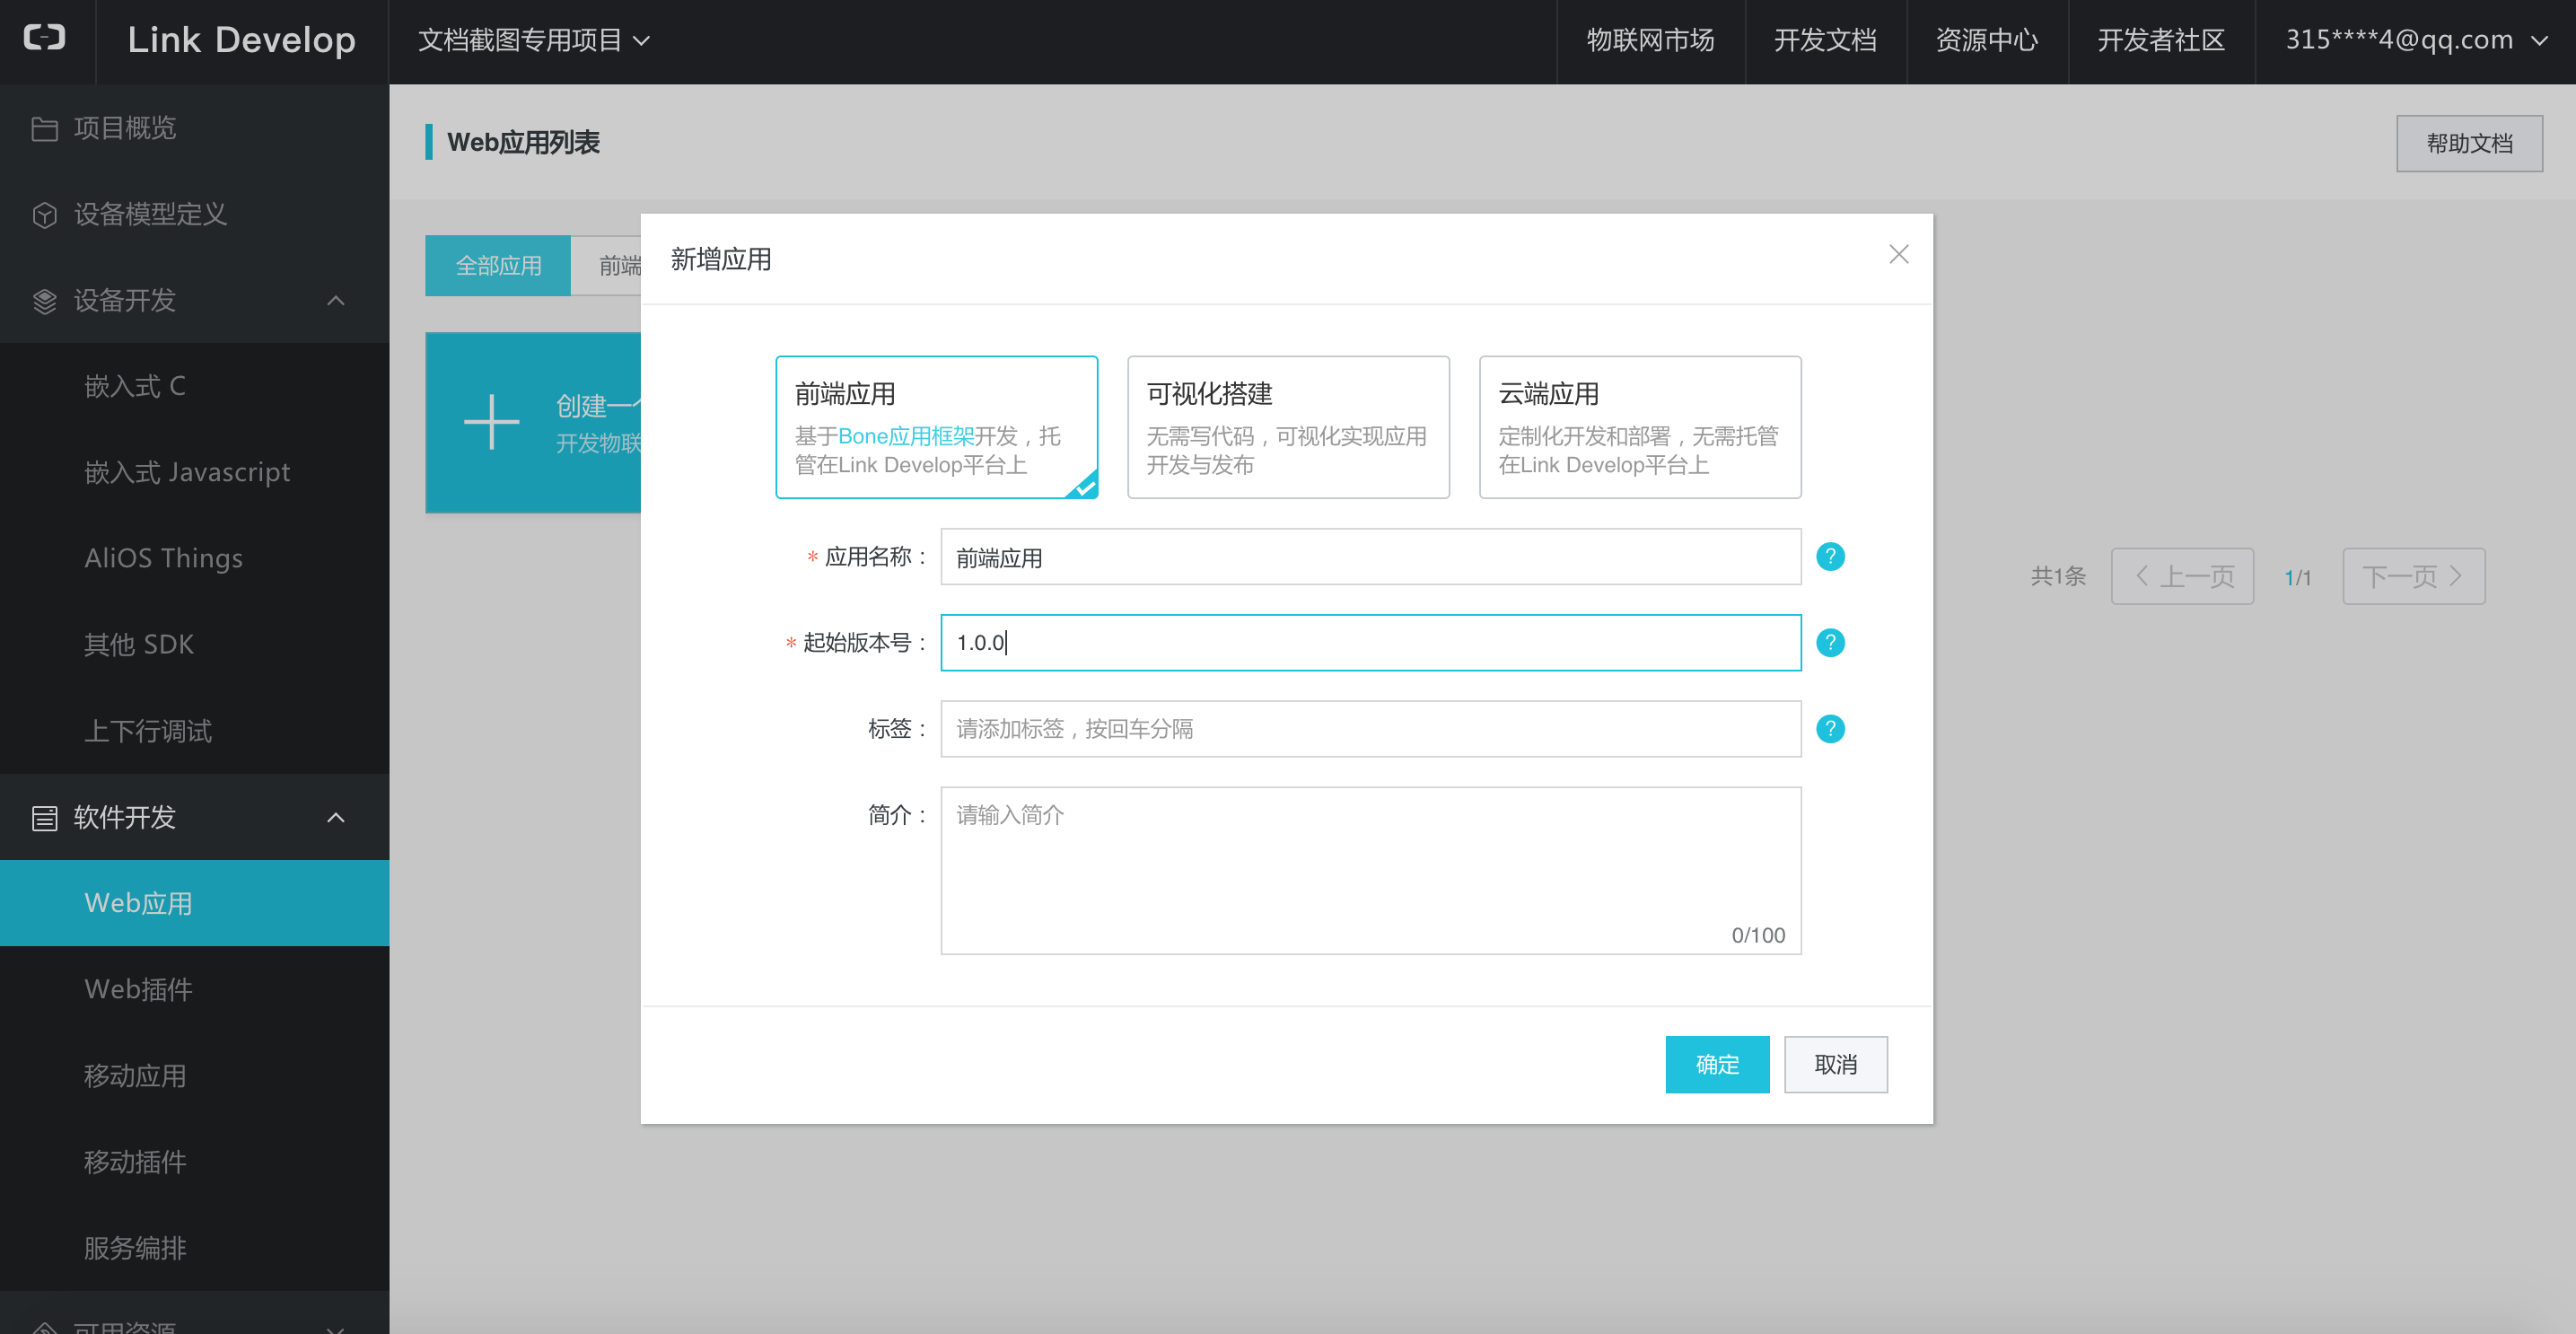Screen dimensions: 2576x1334
Task: Open 嵌入式 Javascript in the sidebar
Action: click(194, 472)
